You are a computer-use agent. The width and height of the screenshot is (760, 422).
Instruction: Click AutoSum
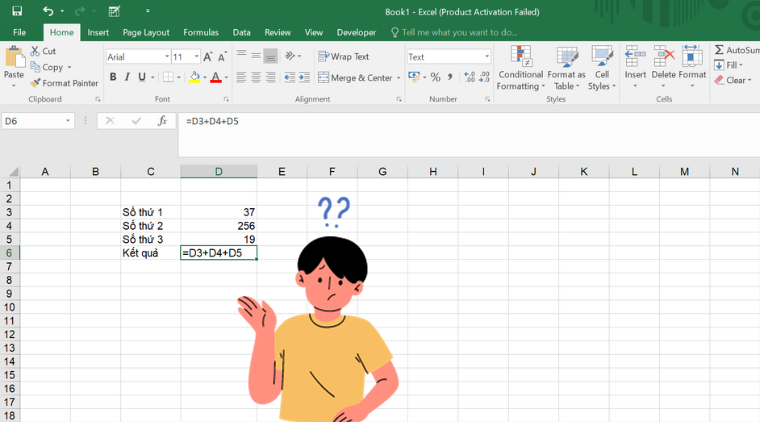[x=736, y=50]
